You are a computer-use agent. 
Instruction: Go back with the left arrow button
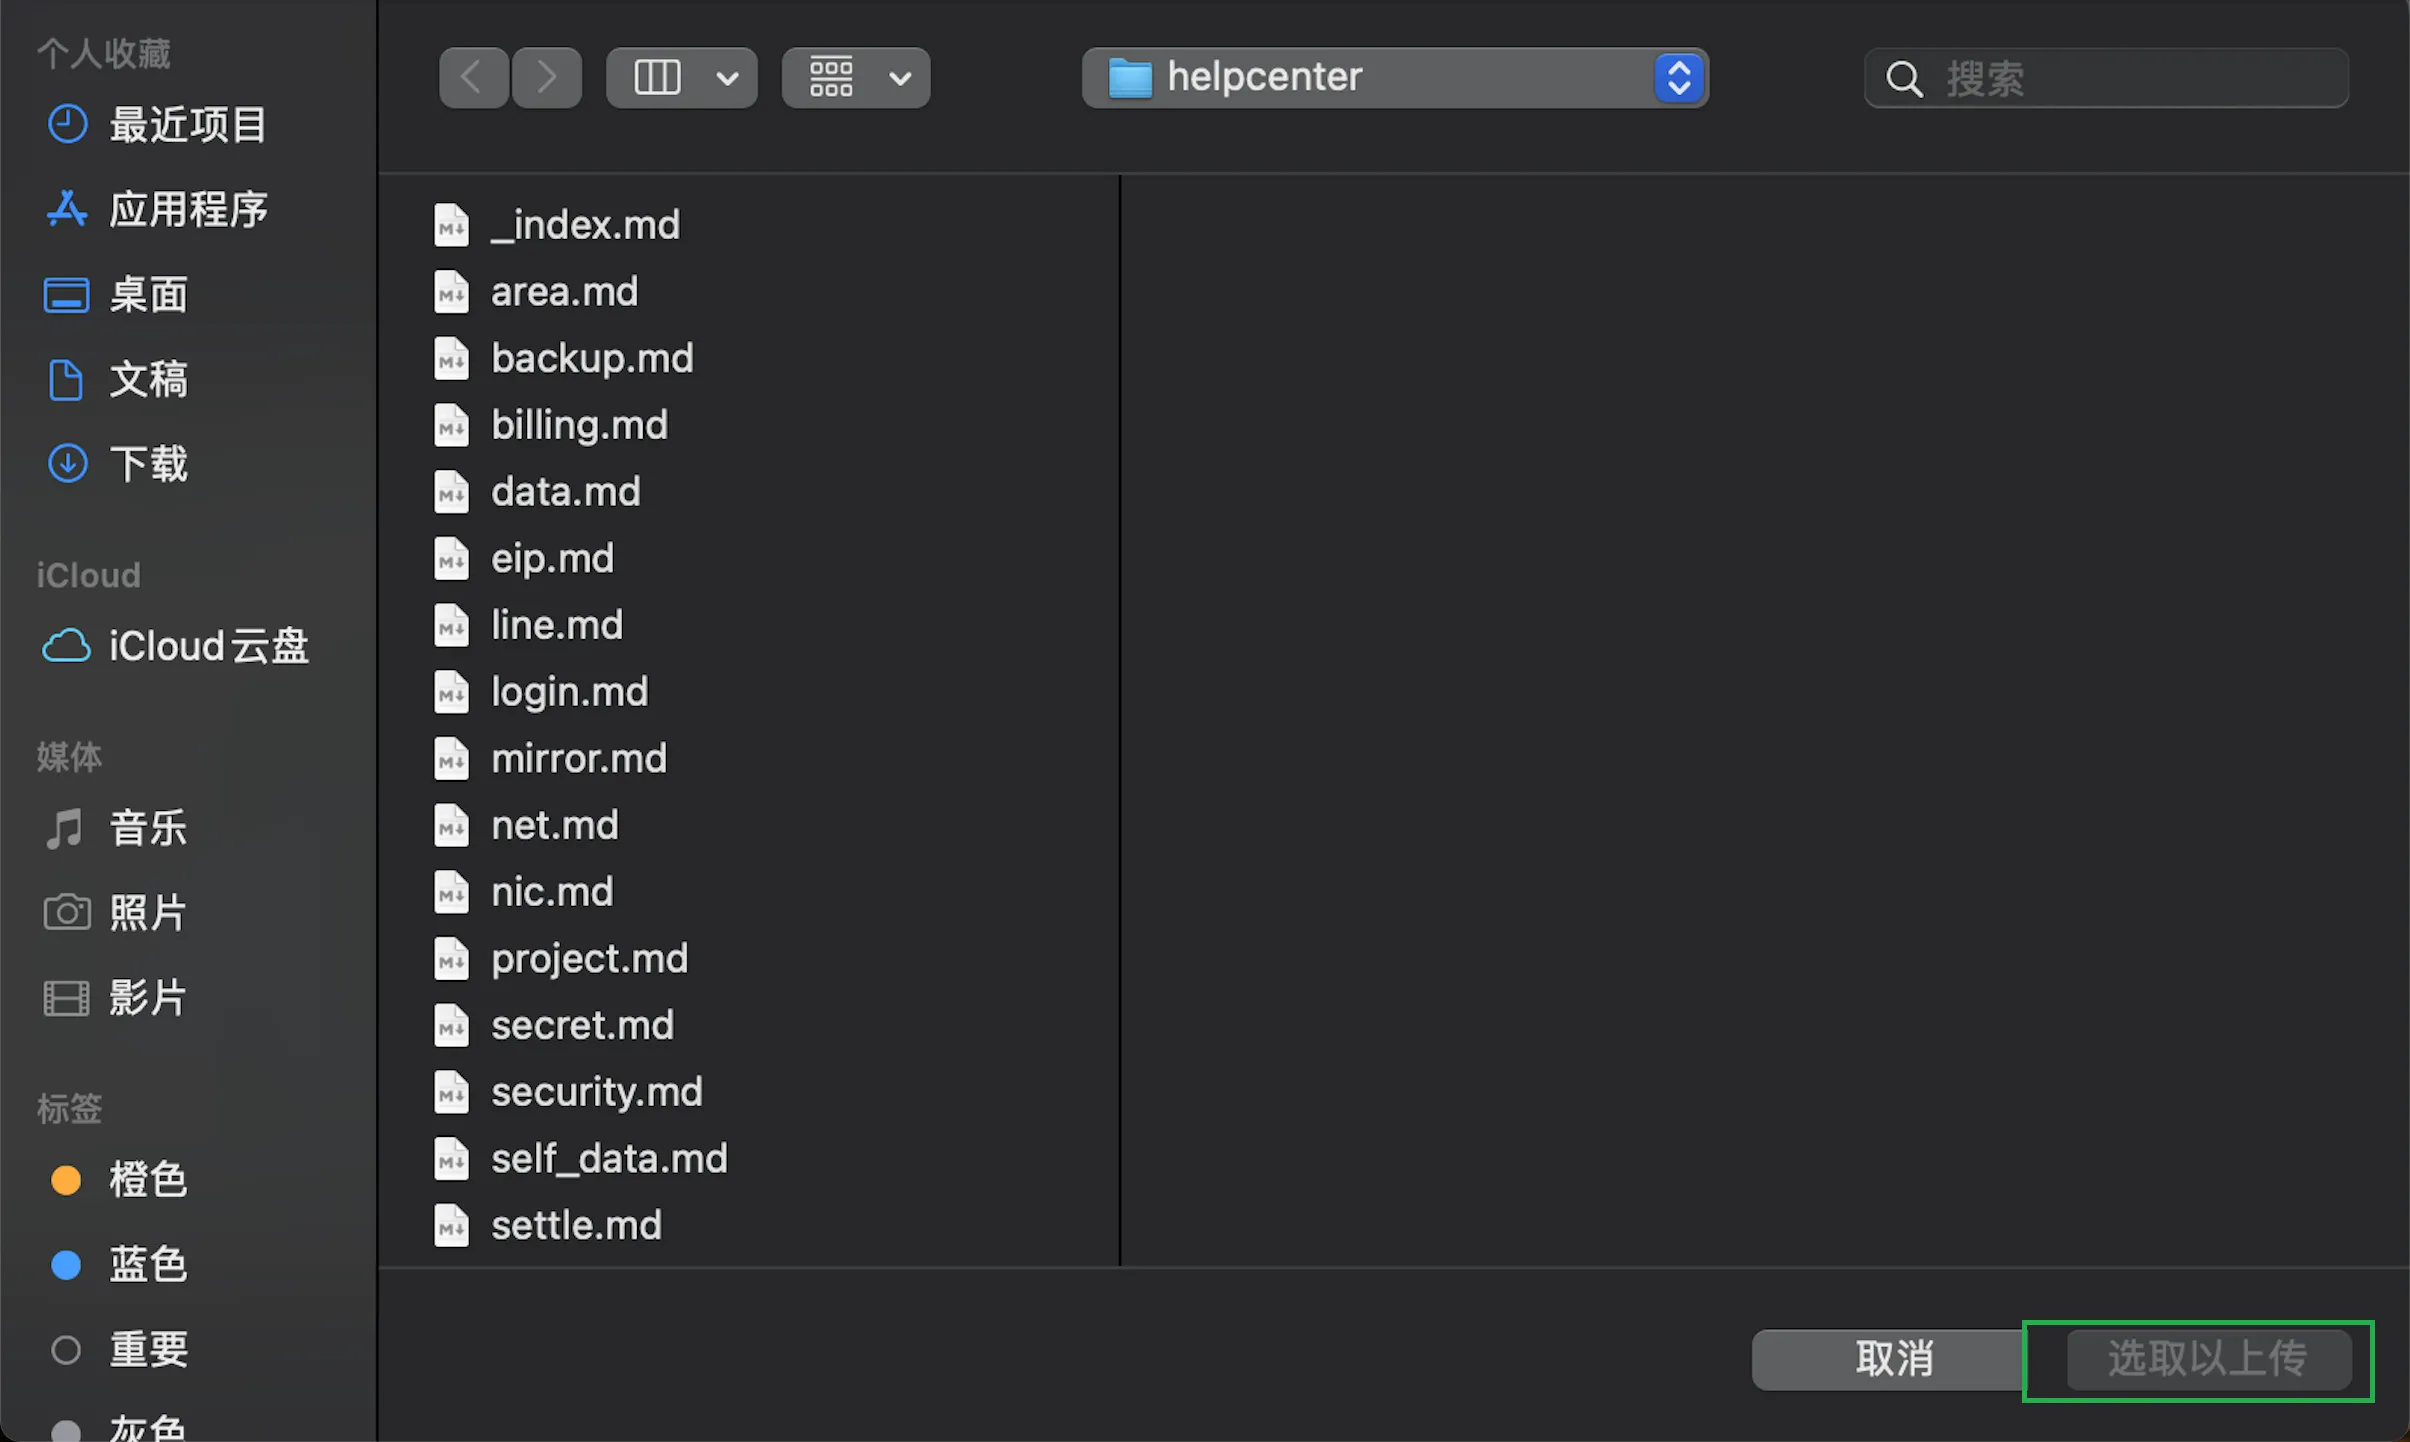click(474, 77)
